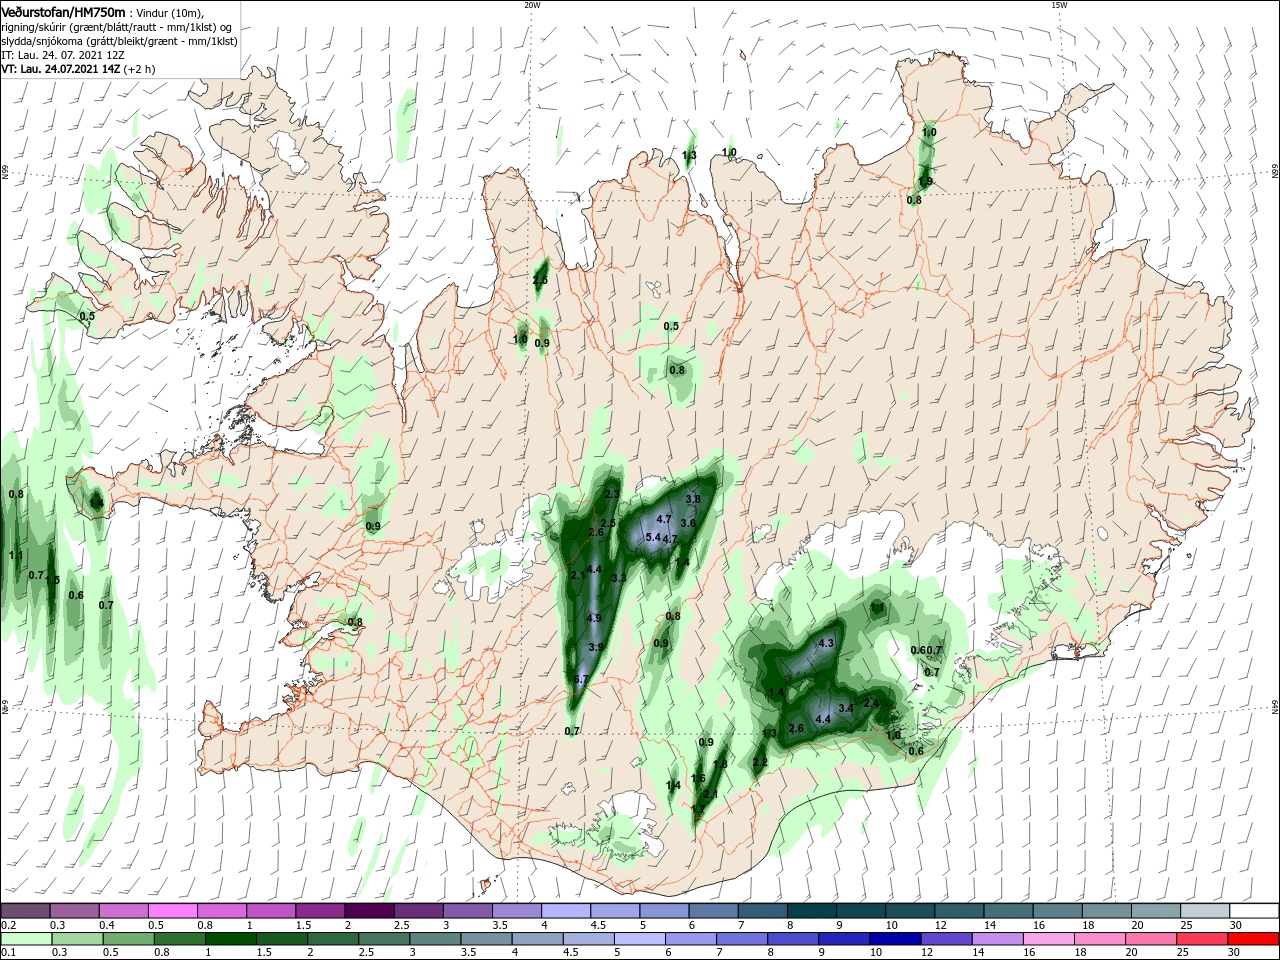Select the 4.3 precipitation value on the map
Screen dimensions: 1280x960
[826, 644]
